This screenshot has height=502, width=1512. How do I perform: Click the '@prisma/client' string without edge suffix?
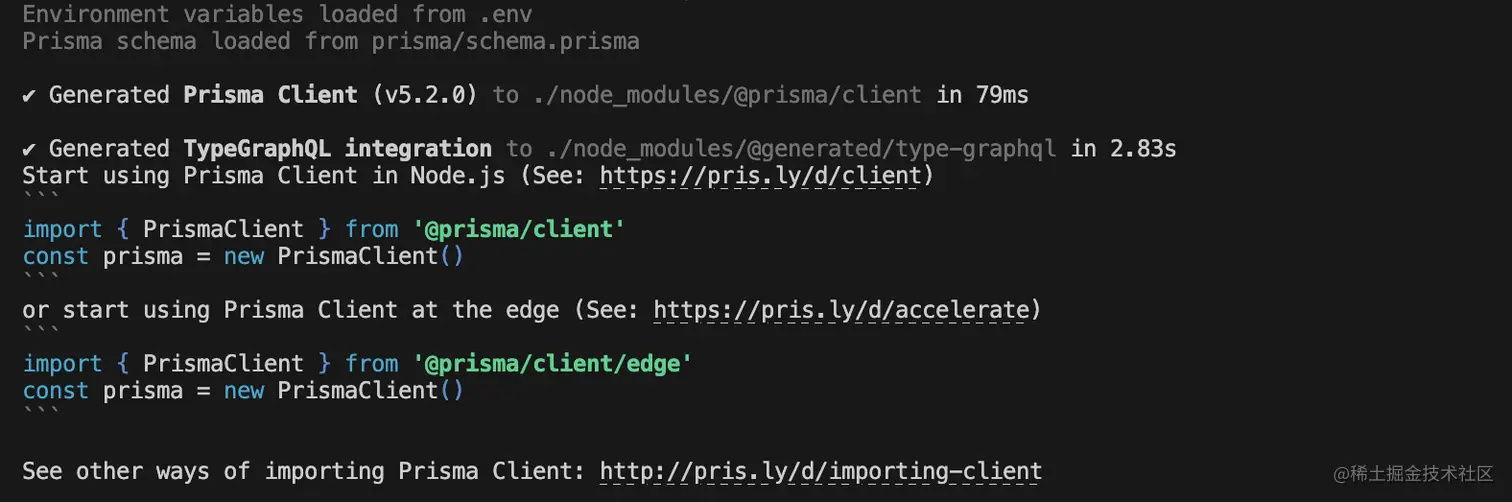(x=513, y=229)
